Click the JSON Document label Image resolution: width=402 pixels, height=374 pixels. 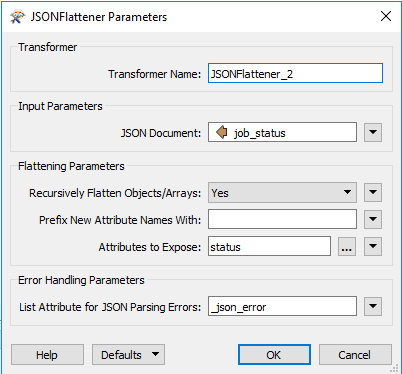161,133
